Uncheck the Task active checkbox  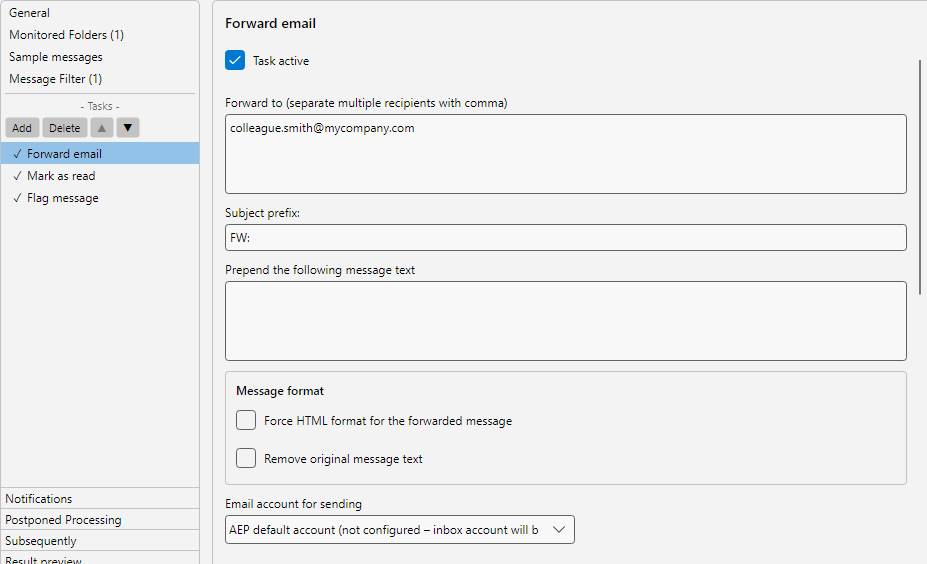point(235,60)
